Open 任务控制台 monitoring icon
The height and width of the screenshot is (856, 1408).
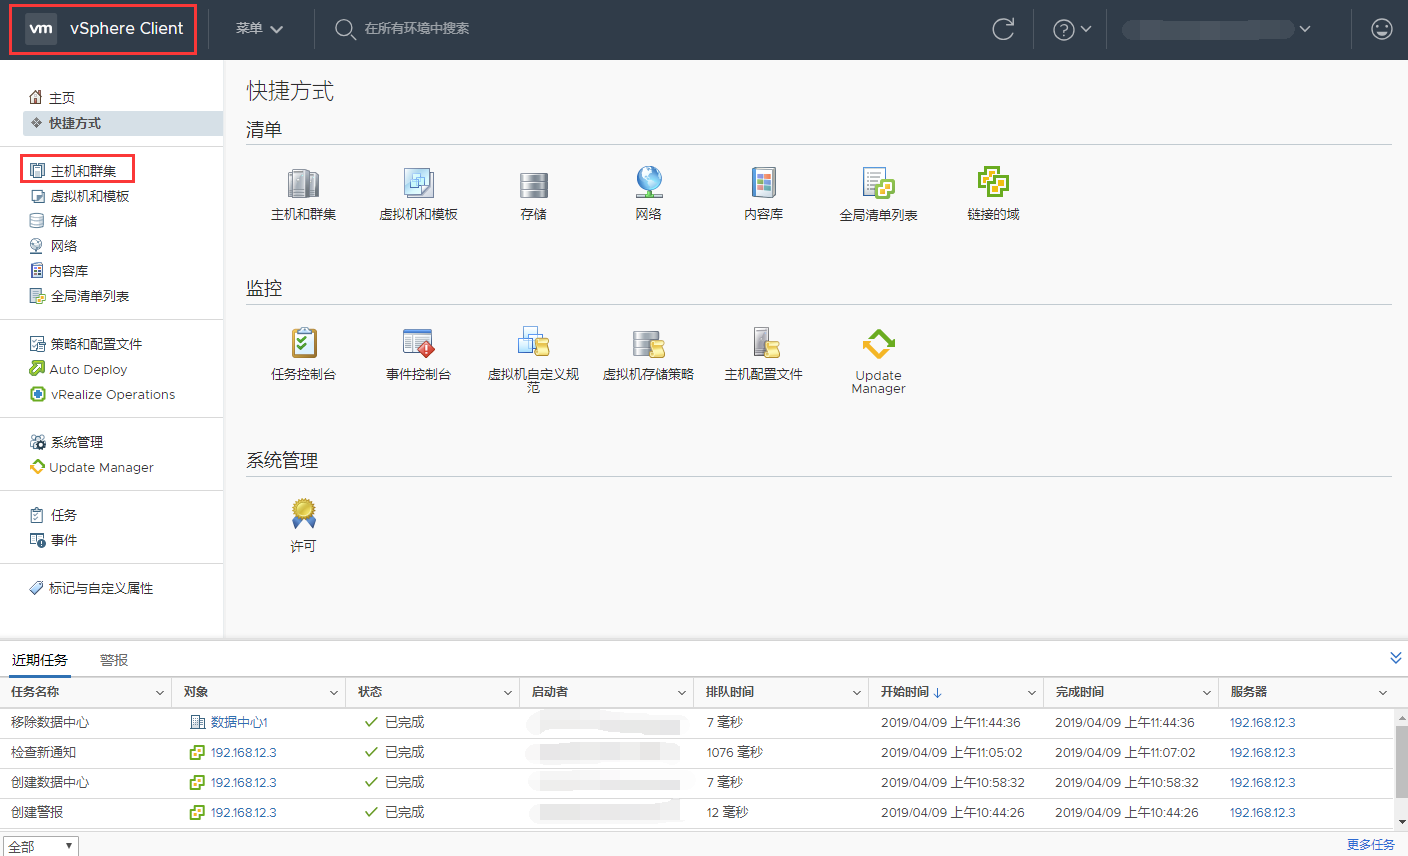pos(304,343)
